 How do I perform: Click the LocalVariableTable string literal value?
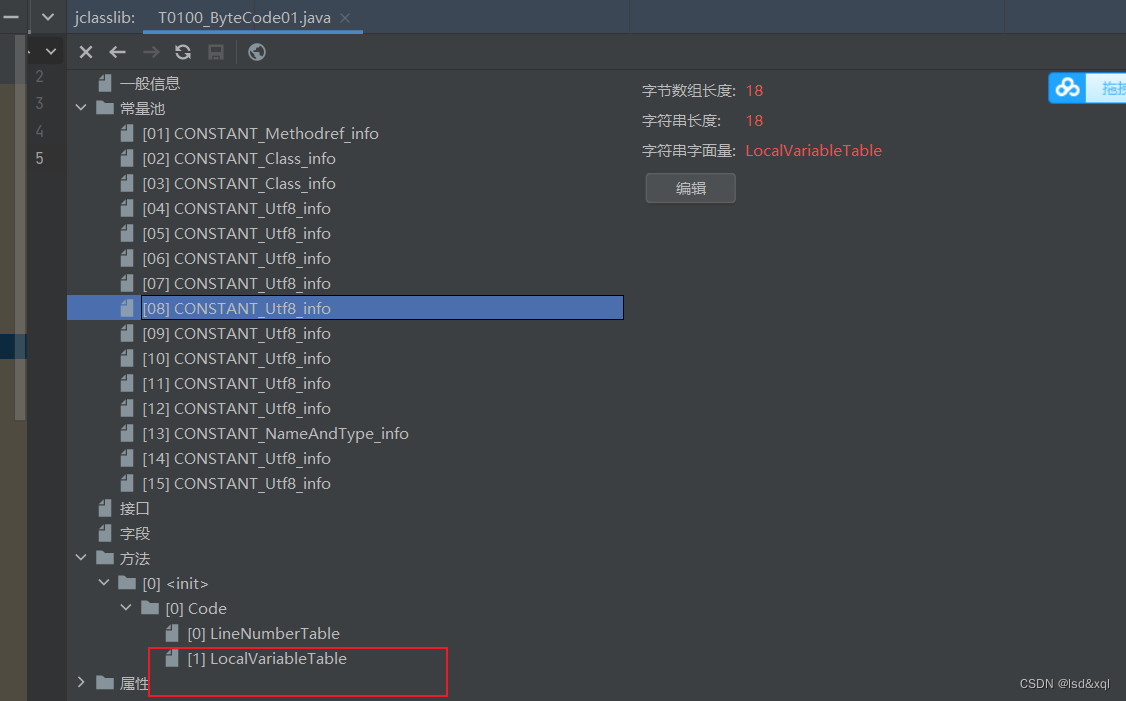click(813, 151)
